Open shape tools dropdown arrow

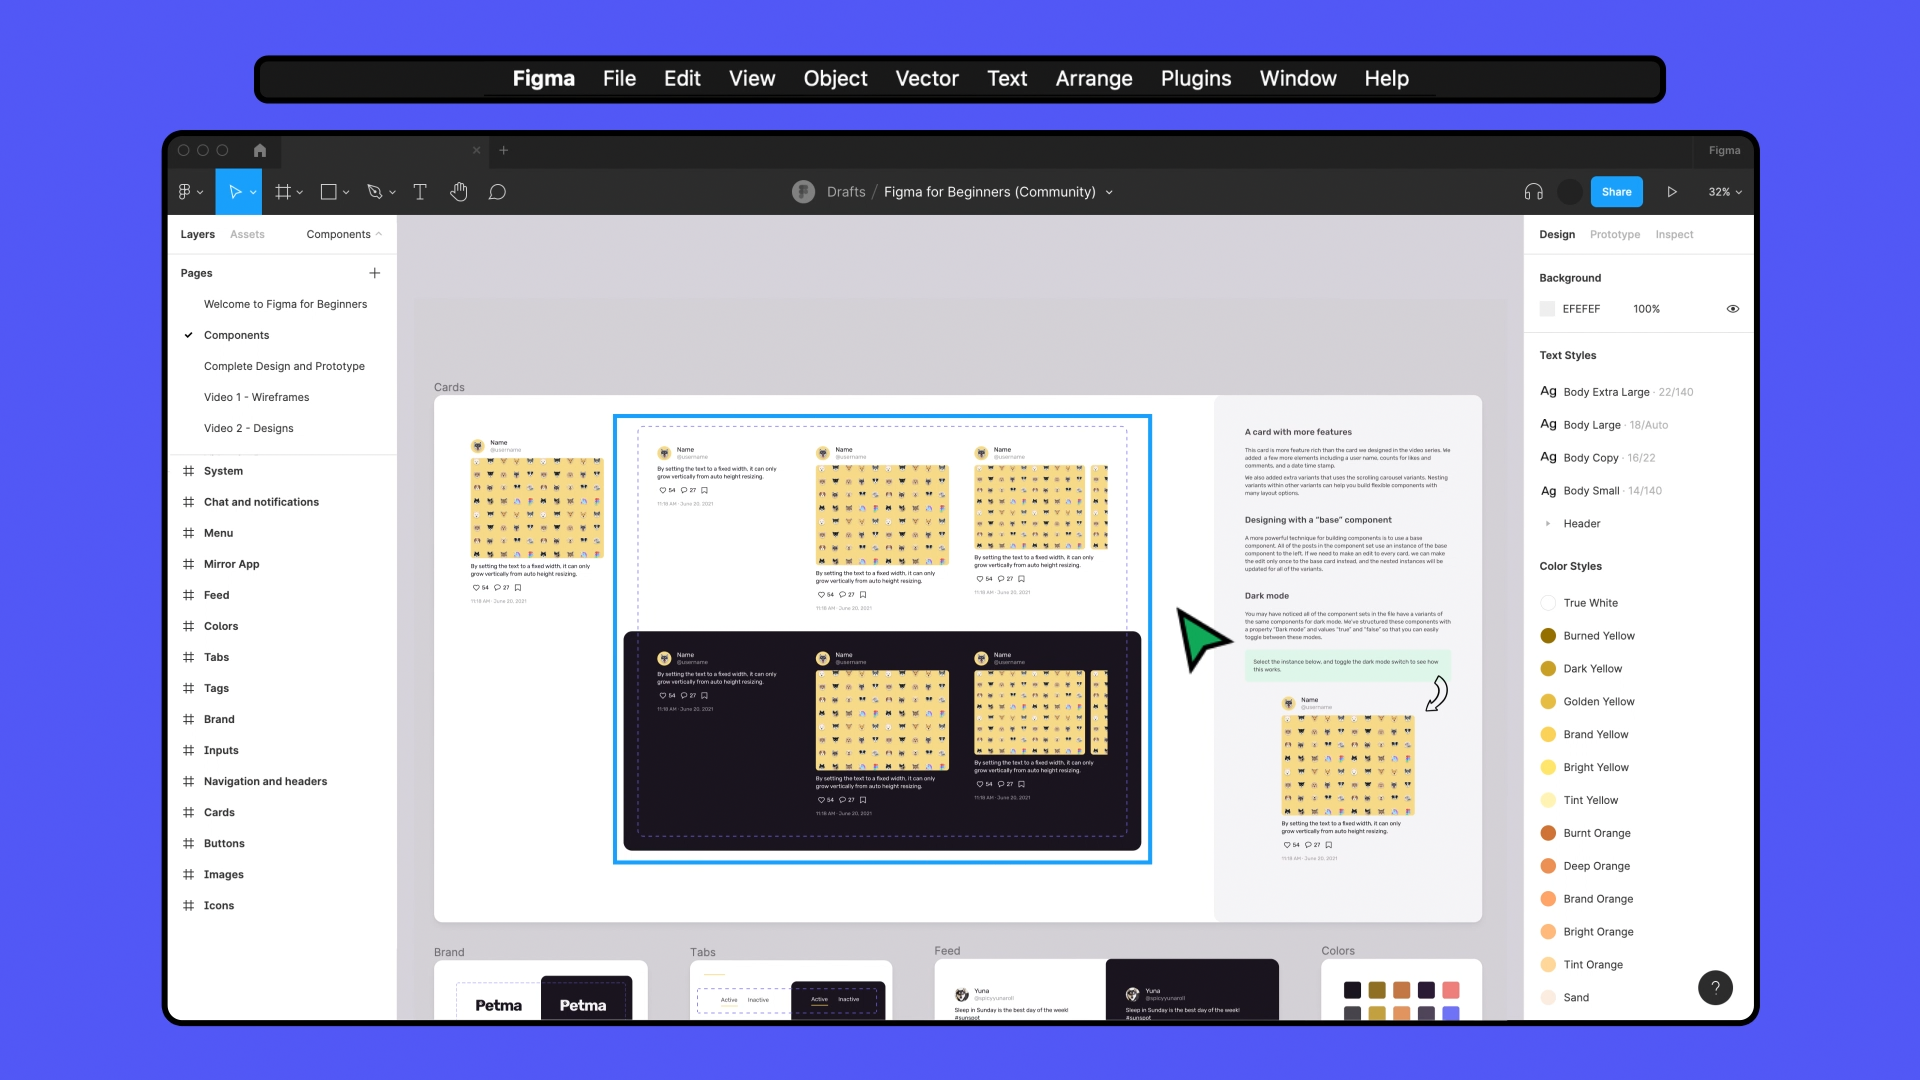point(346,193)
